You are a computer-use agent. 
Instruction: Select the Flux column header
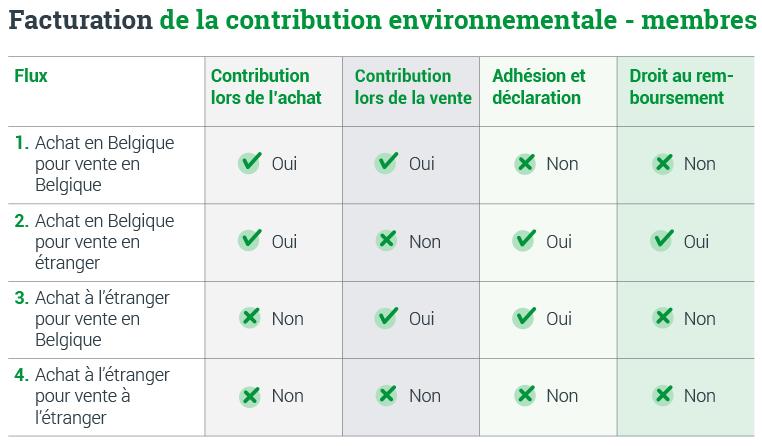(31, 76)
